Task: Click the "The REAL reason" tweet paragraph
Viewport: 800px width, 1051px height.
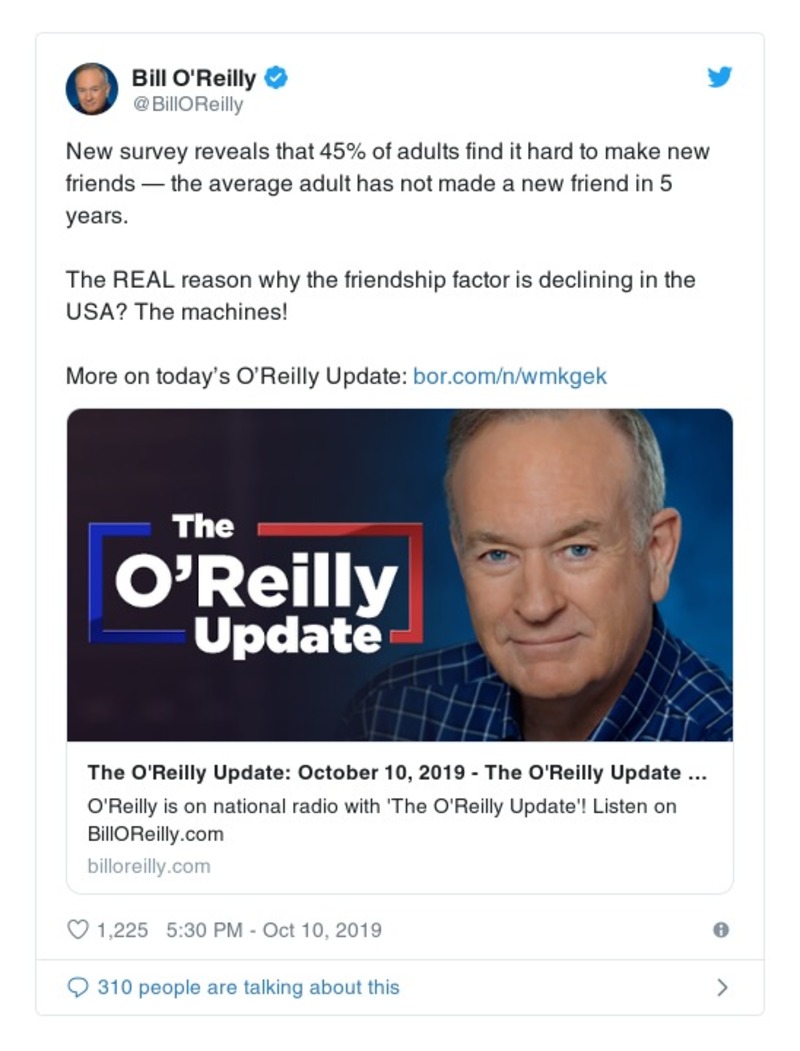Action: (380, 295)
